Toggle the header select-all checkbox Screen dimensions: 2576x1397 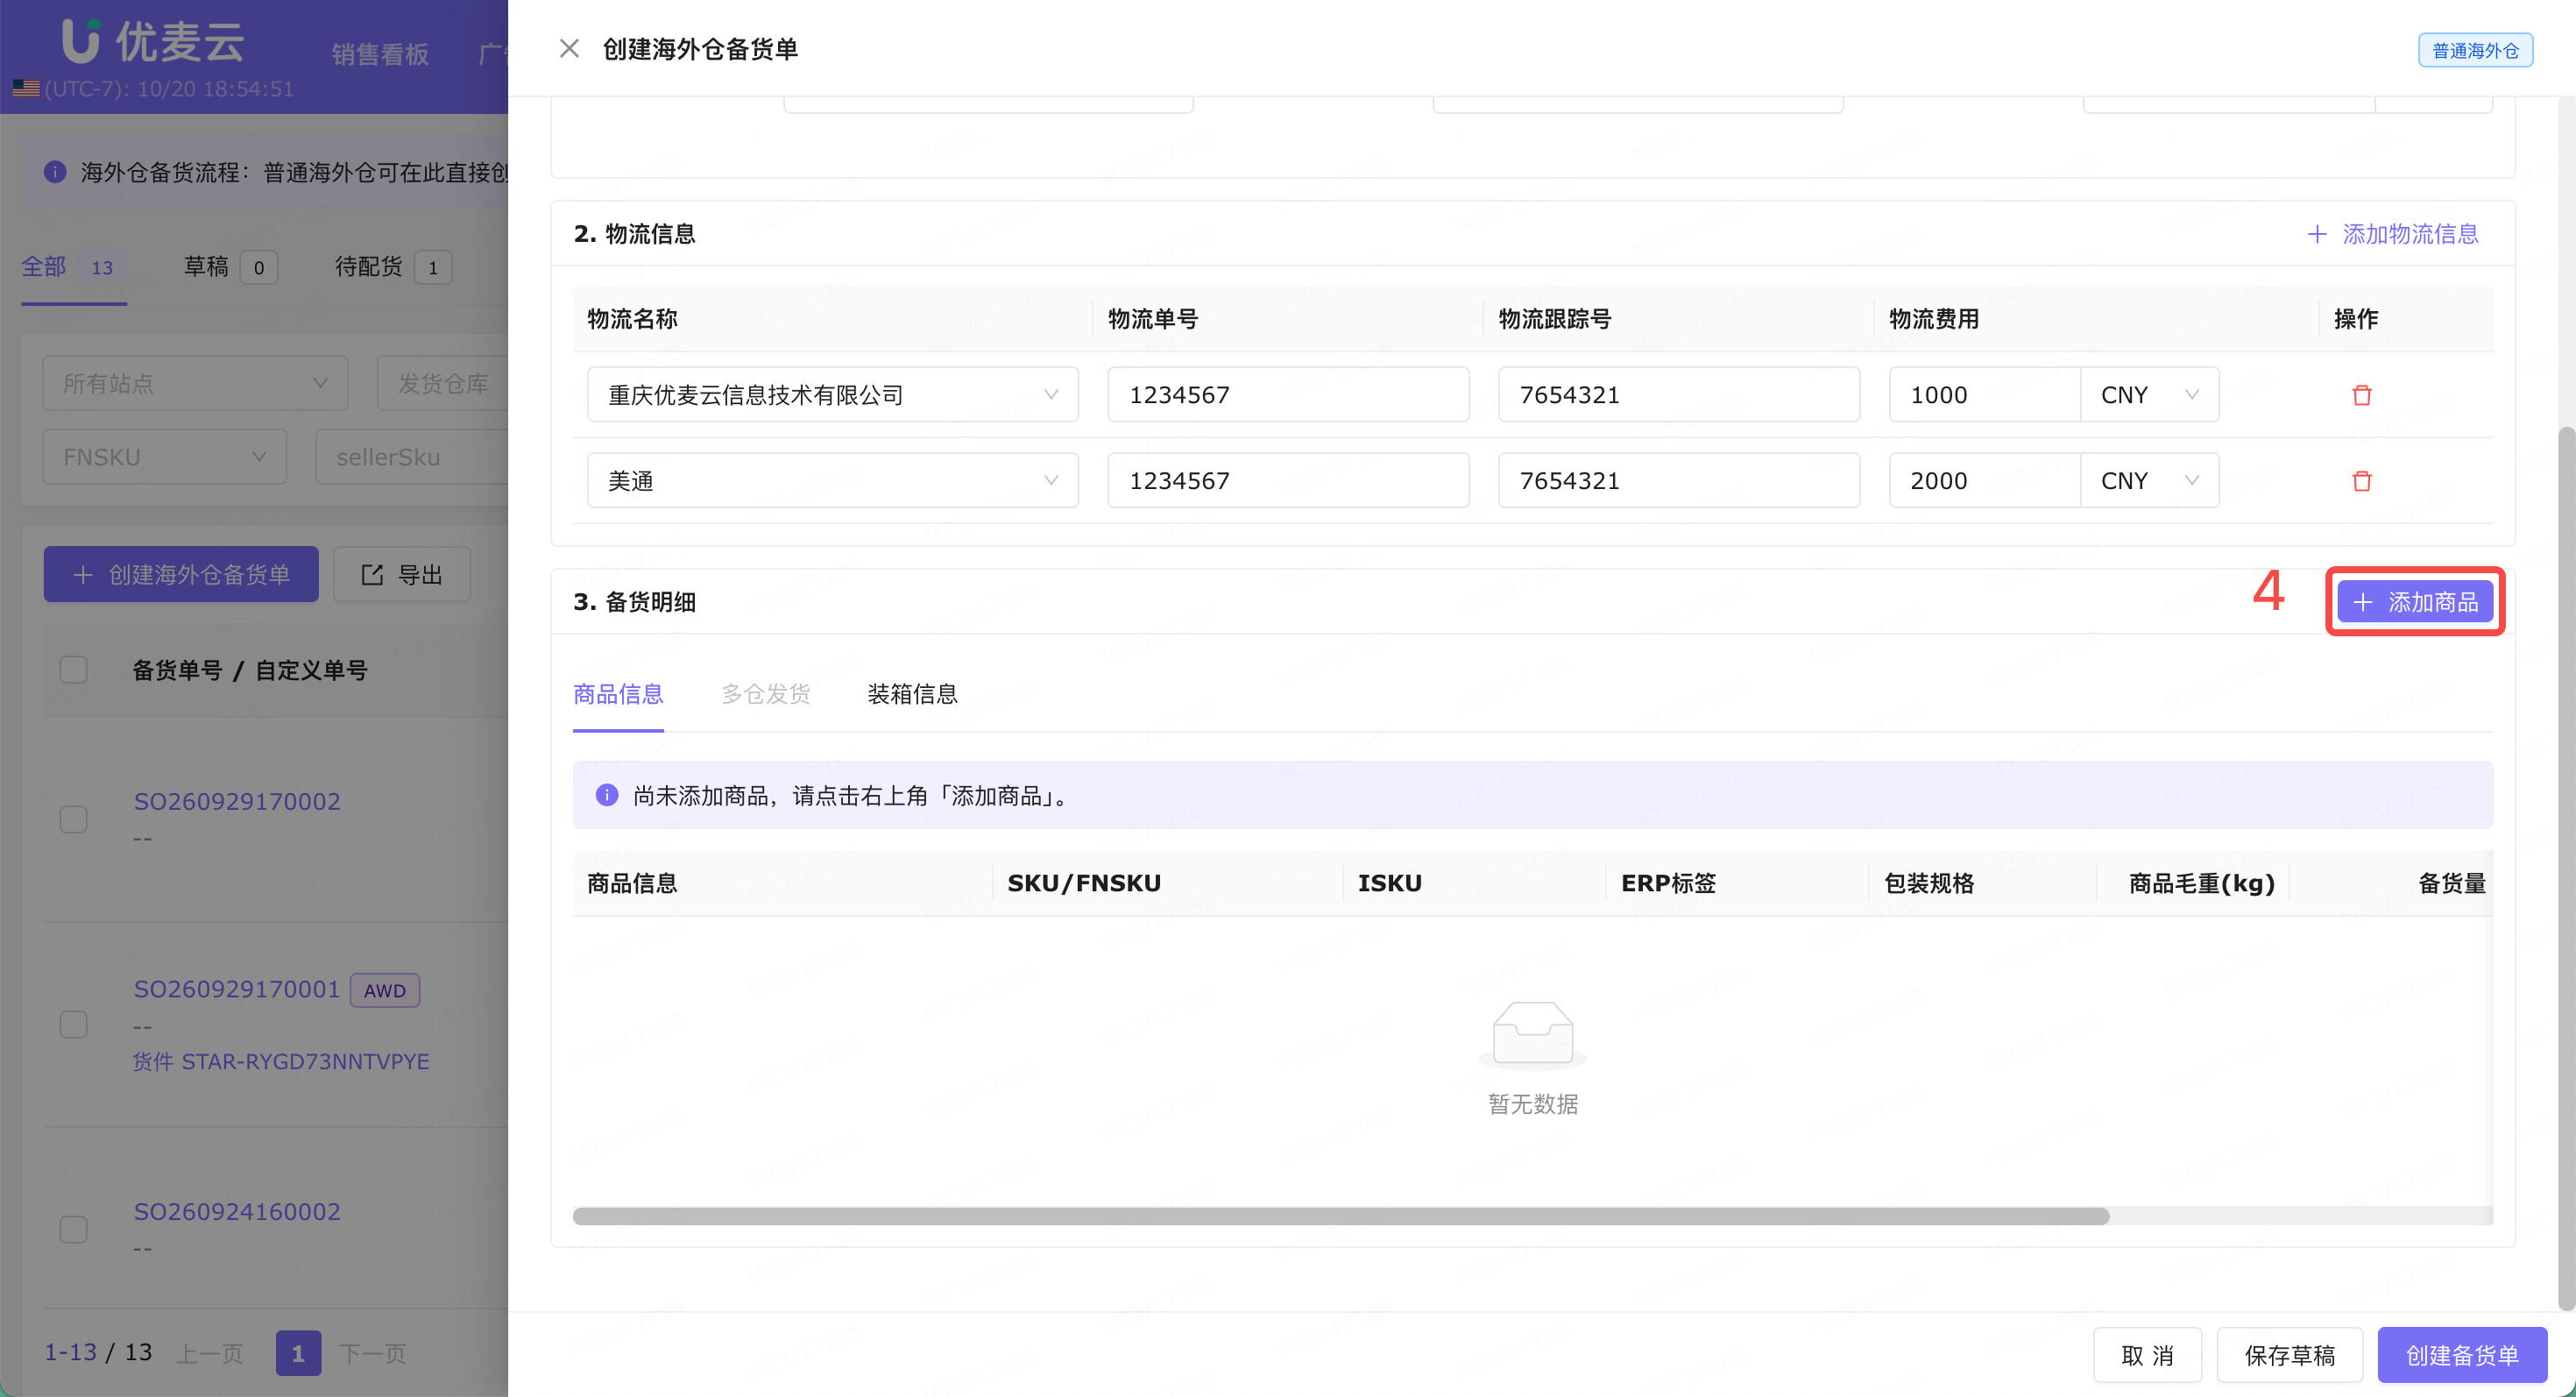(74, 669)
